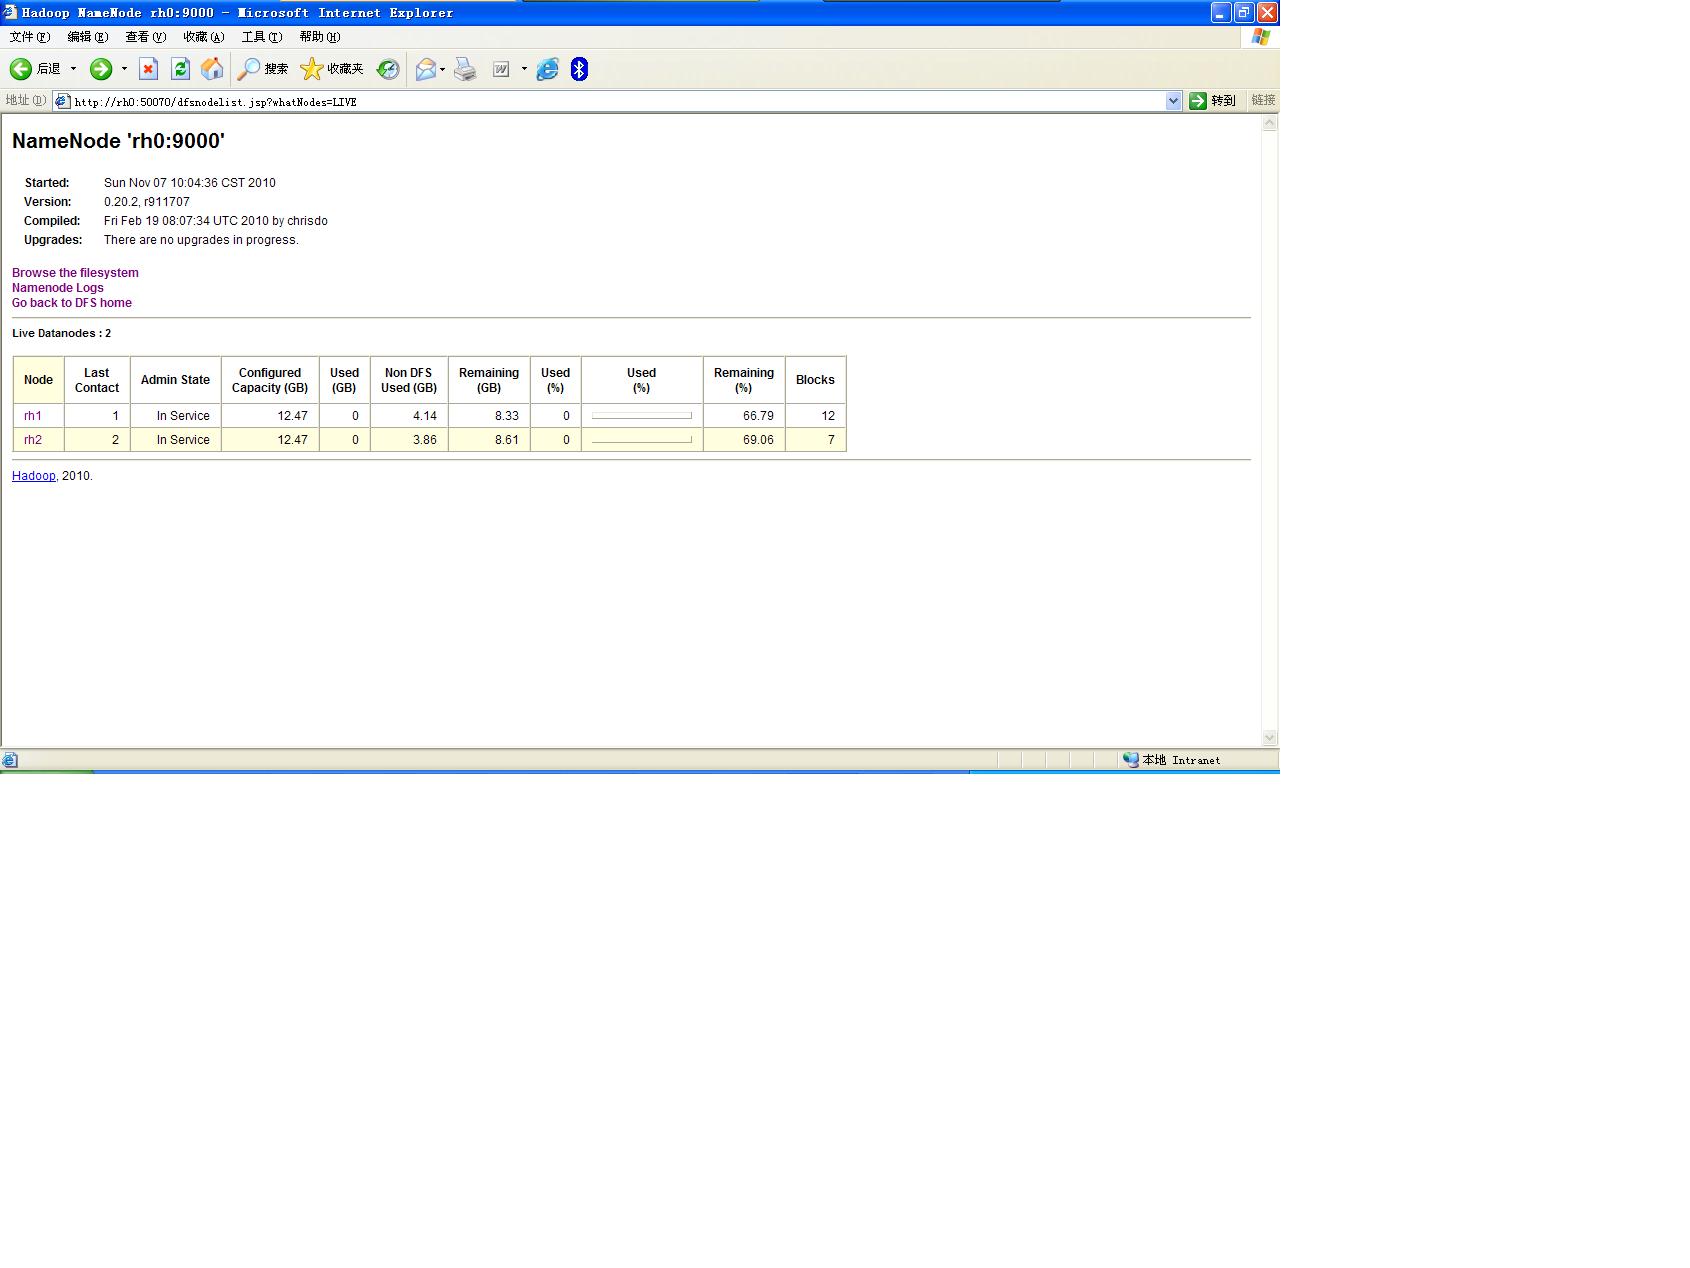The width and height of the screenshot is (1690, 1268).
Task: Expand Edit button dropdown arrow
Action: click(x=524, y=69)
